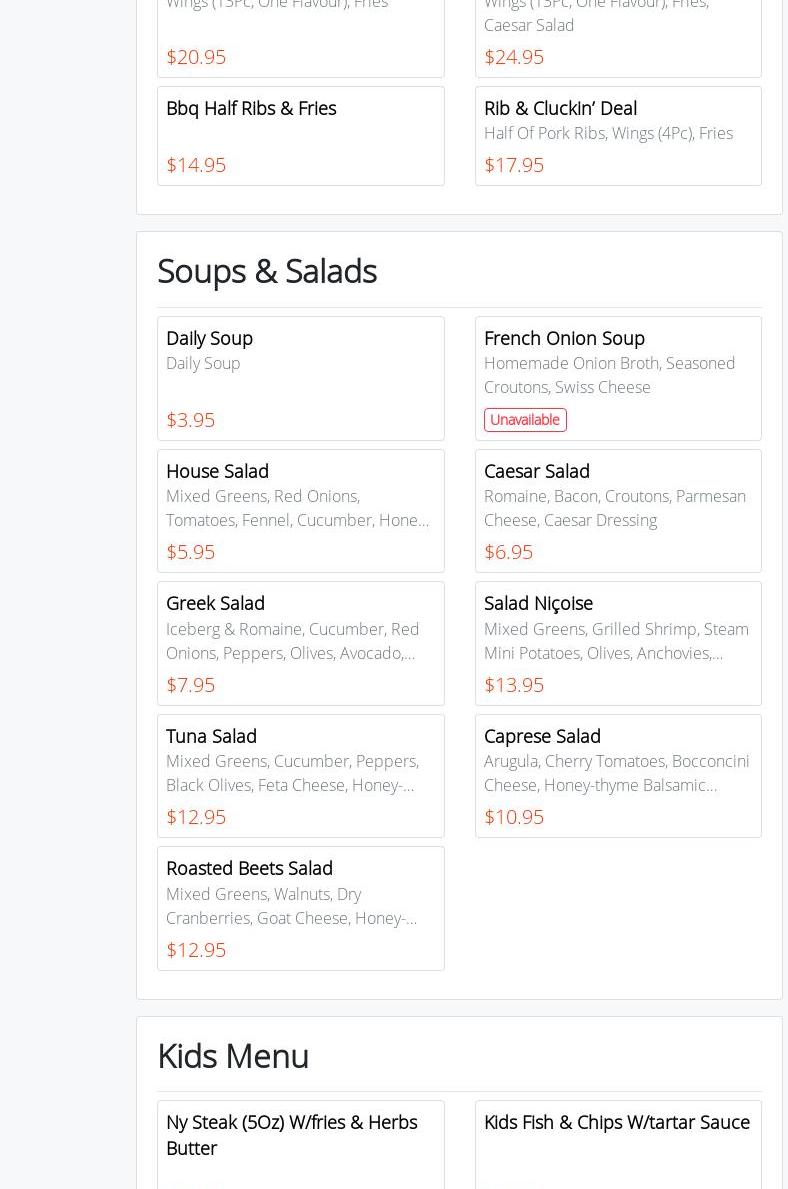Click the Kids Menu section heading

(233, 1056)
